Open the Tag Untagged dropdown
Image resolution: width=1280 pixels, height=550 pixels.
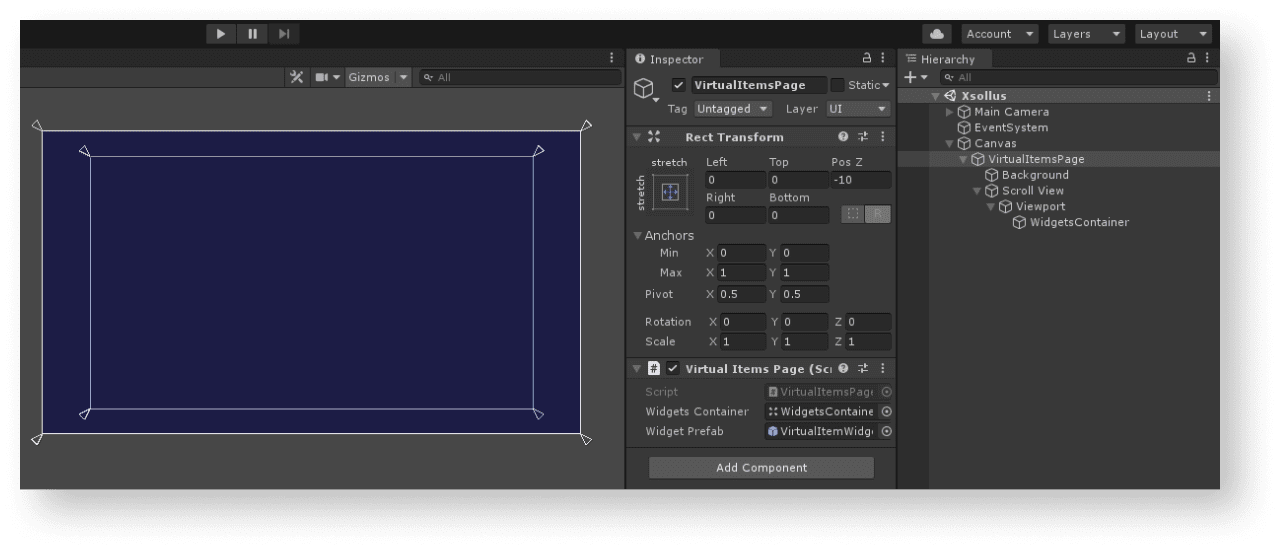coord(733,109)
